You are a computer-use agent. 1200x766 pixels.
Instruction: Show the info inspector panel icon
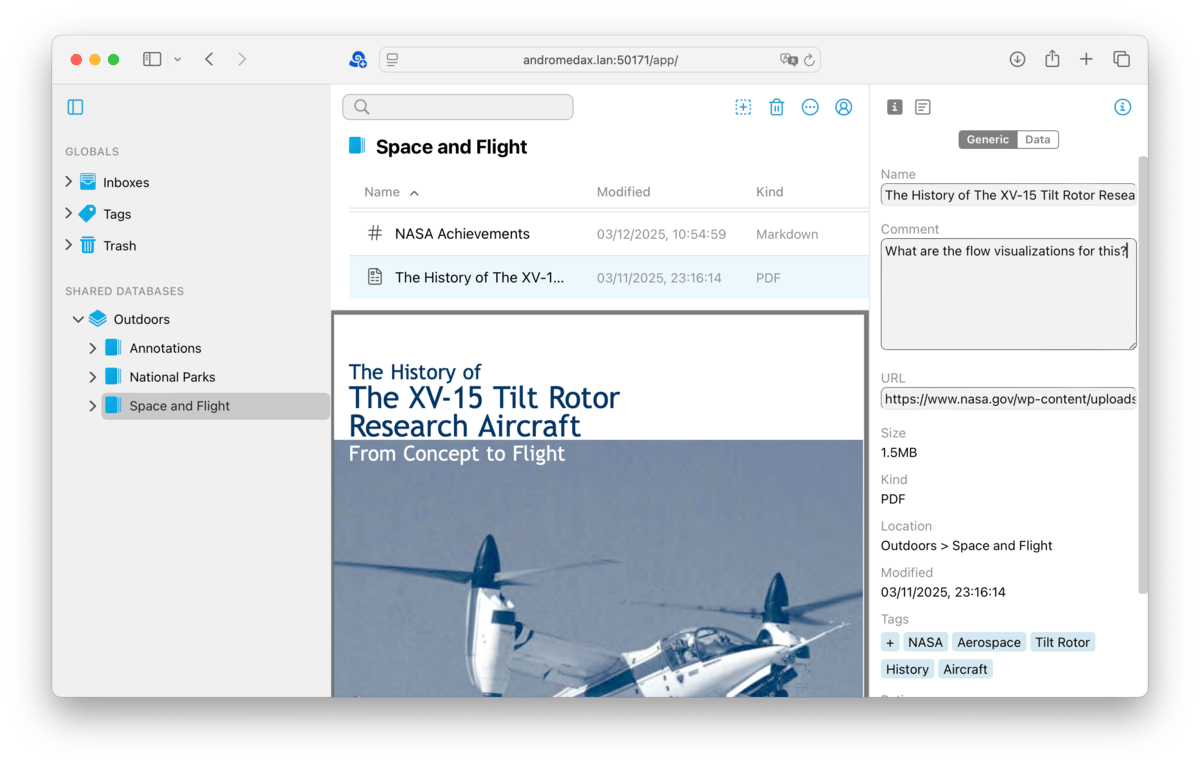(895, 107)
